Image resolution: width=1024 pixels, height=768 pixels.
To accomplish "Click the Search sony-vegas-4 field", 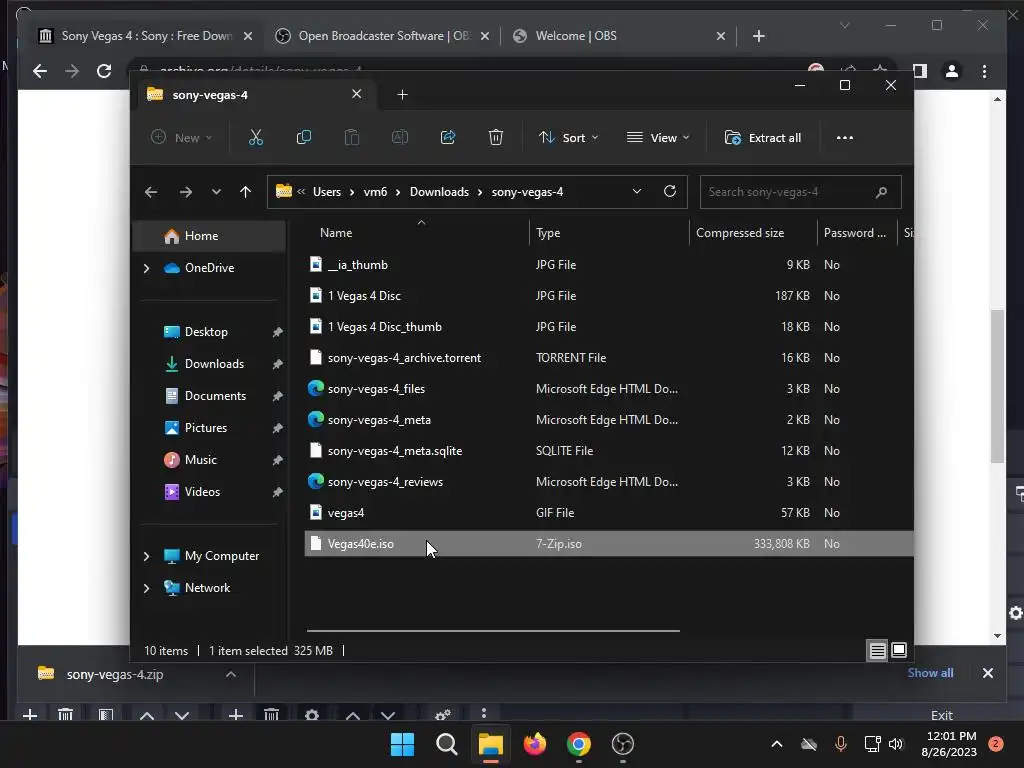I will (x=801, y=192).
